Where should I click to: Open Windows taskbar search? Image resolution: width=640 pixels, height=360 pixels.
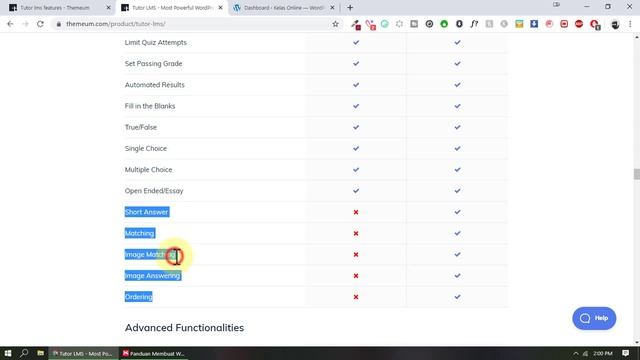click(x=24, y=353)
